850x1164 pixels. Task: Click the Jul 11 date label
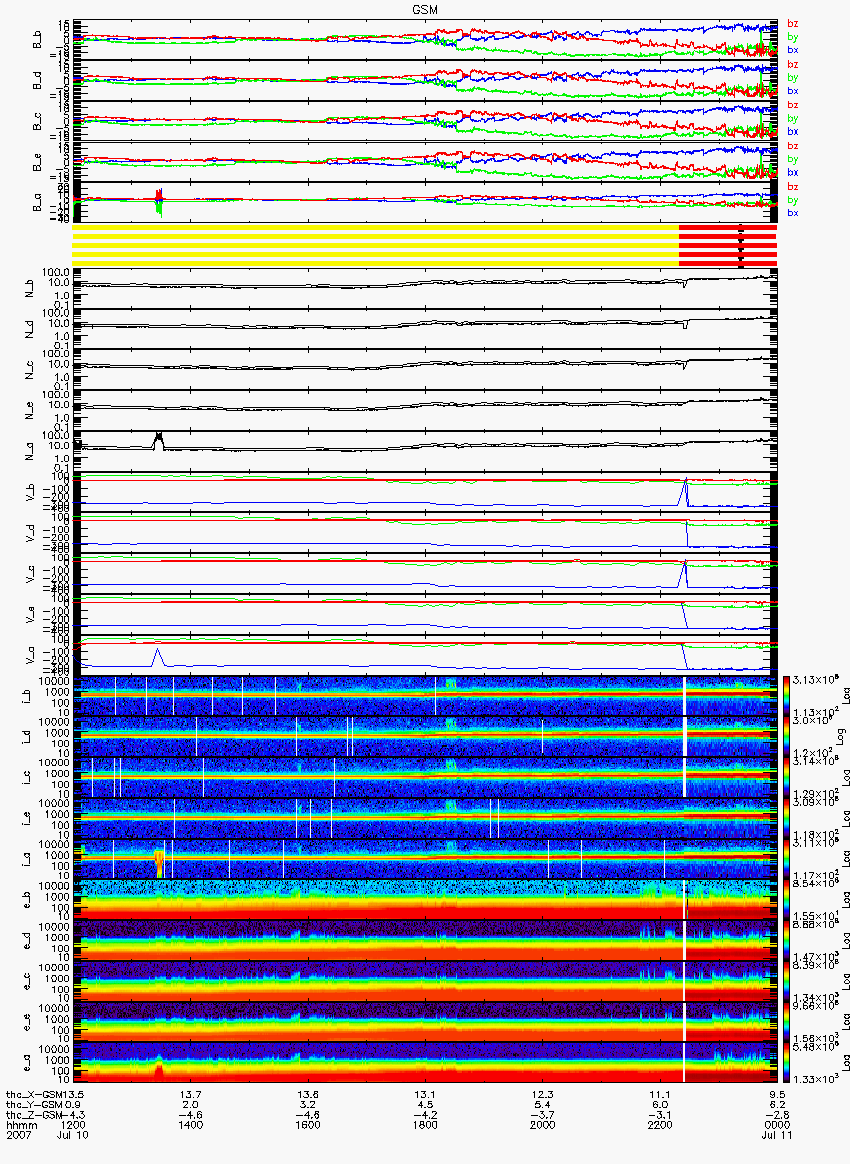[777, 1135]
